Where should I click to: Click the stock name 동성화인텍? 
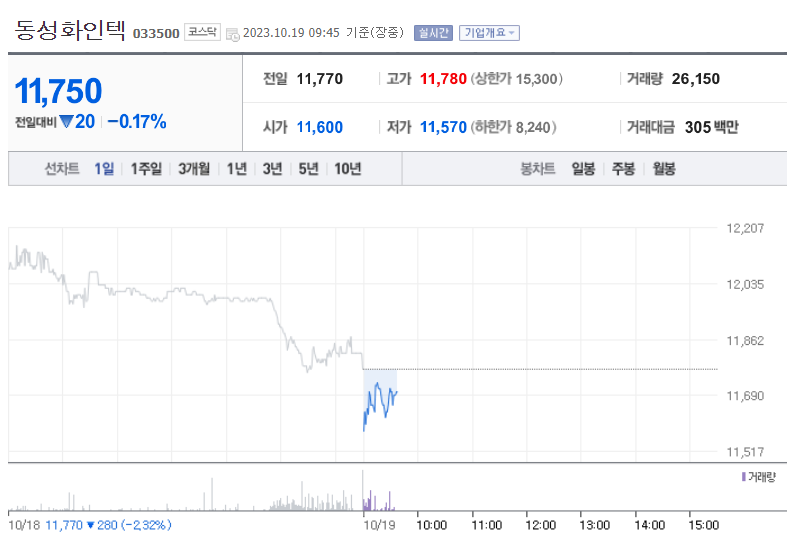coord(70,30)
